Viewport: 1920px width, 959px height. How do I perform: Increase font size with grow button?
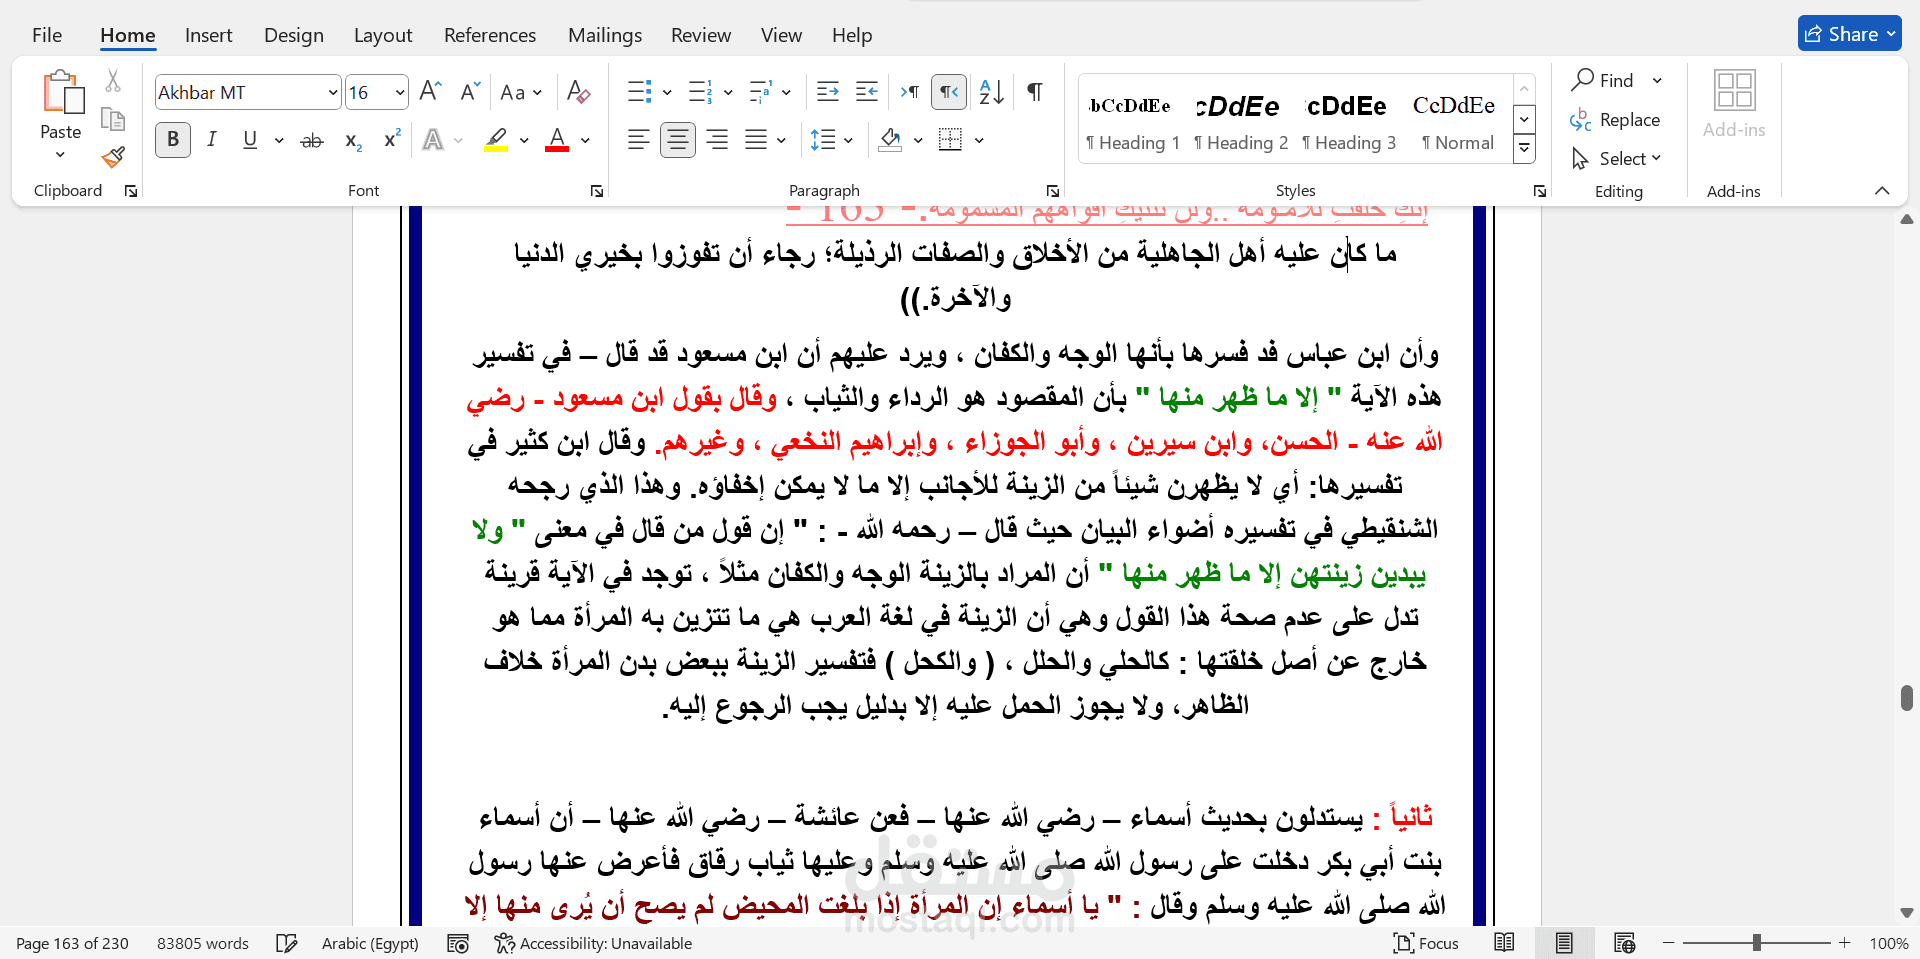430,92
